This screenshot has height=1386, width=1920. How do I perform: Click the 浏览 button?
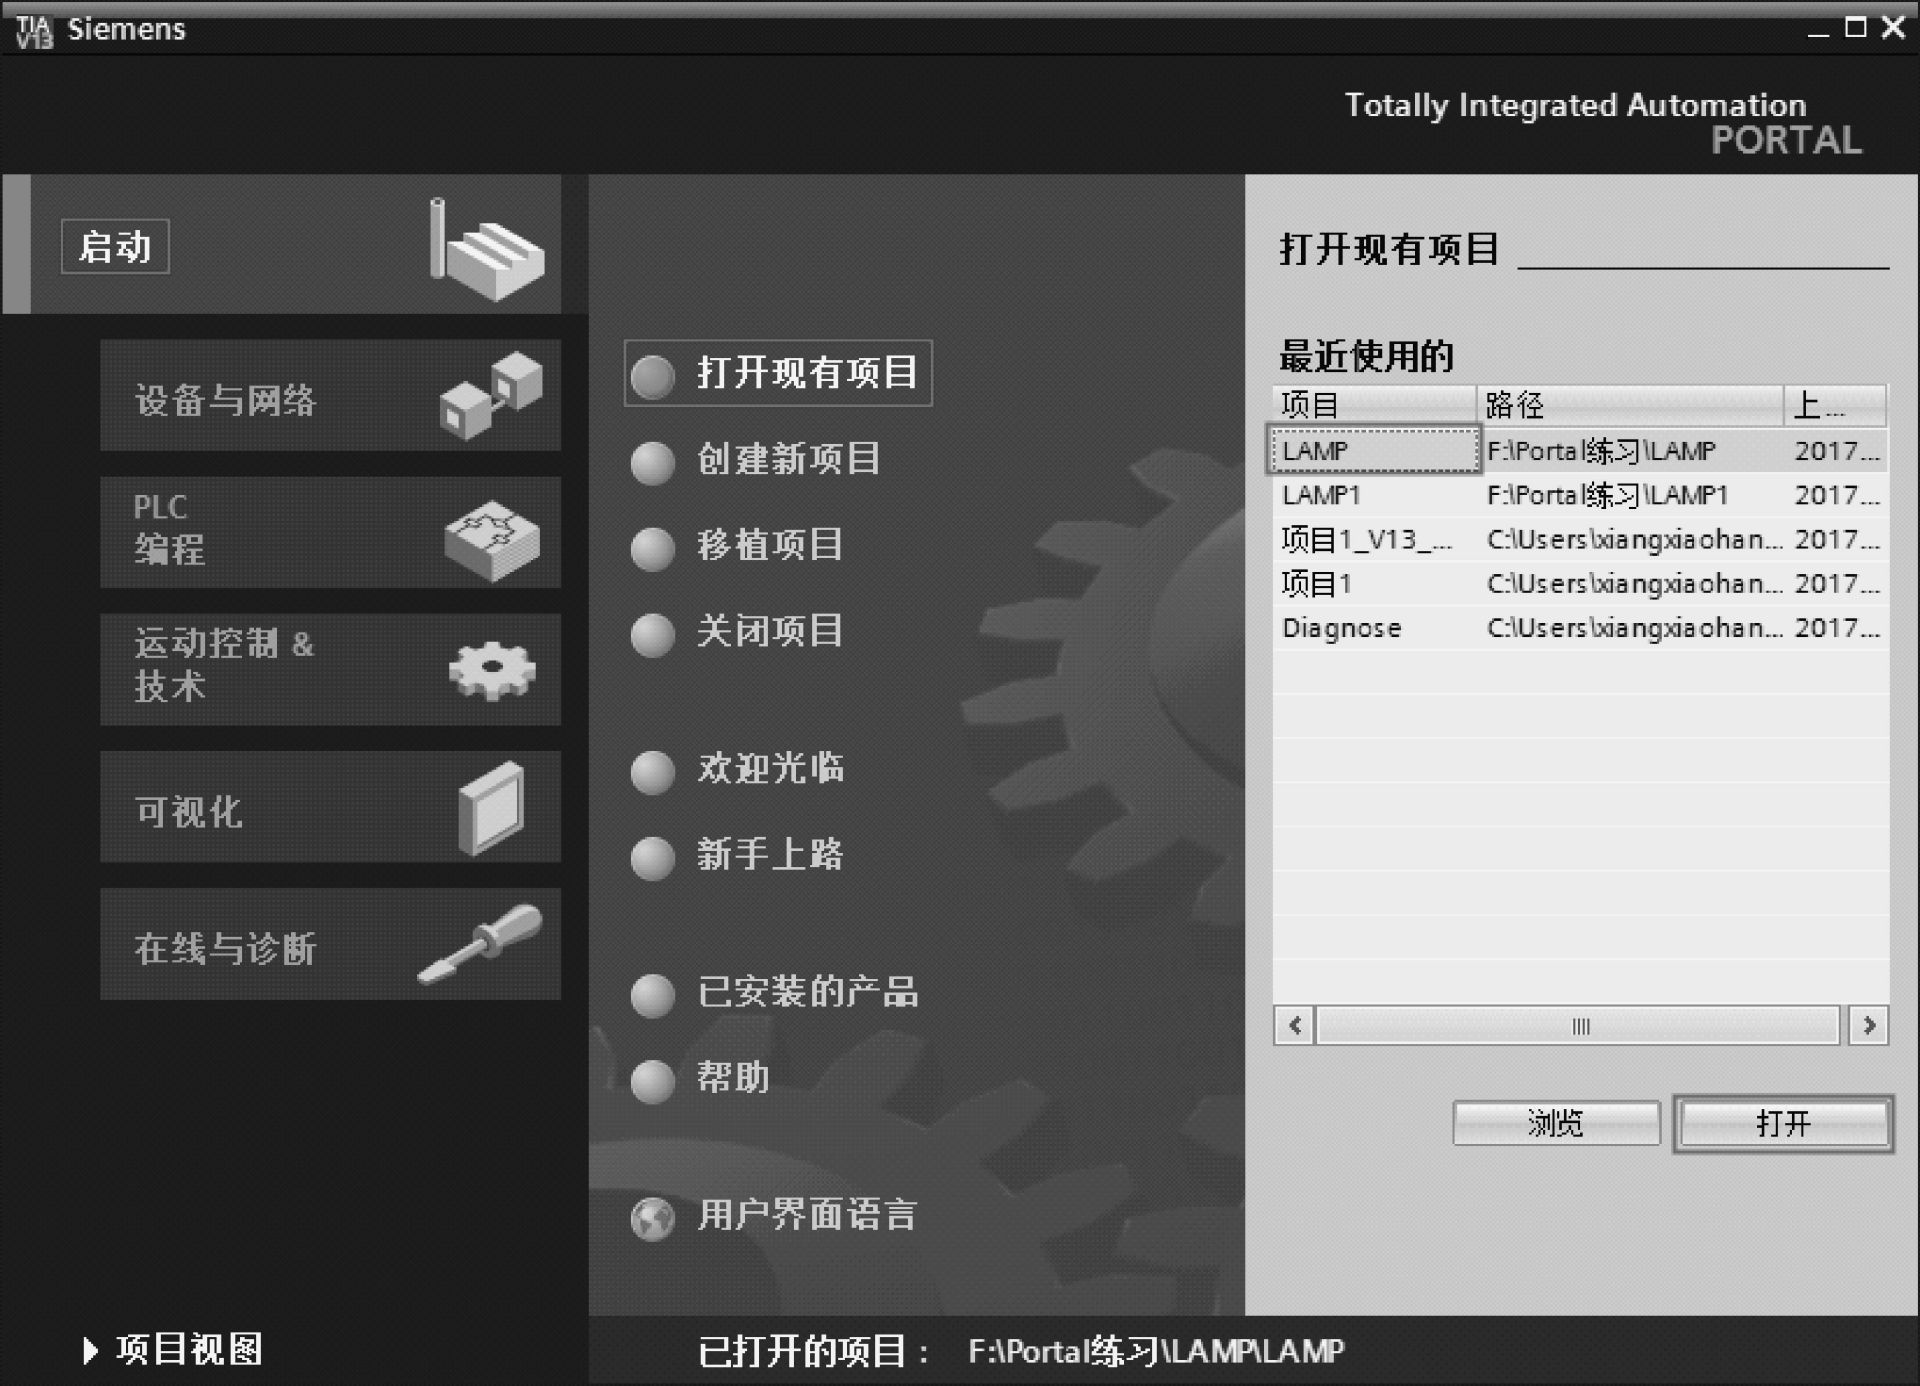pos(1555,1123)
